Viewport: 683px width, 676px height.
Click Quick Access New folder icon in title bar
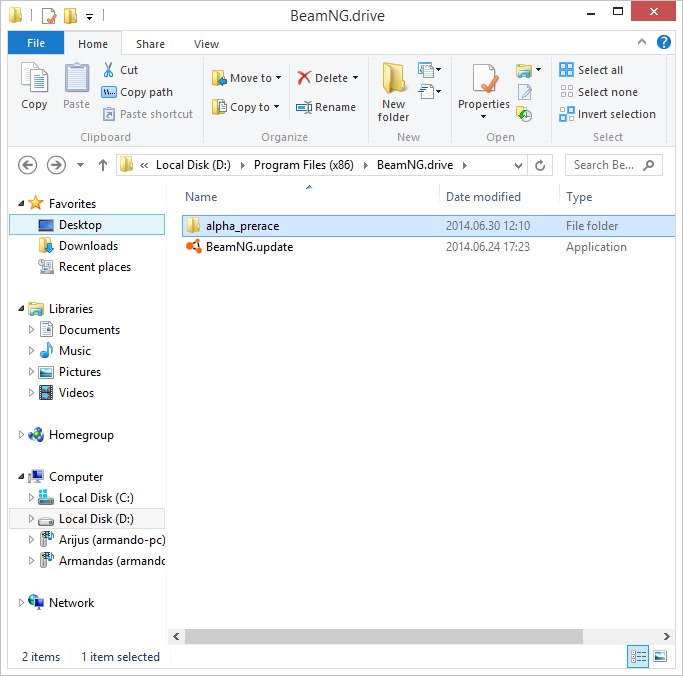[x=70, y=15]
